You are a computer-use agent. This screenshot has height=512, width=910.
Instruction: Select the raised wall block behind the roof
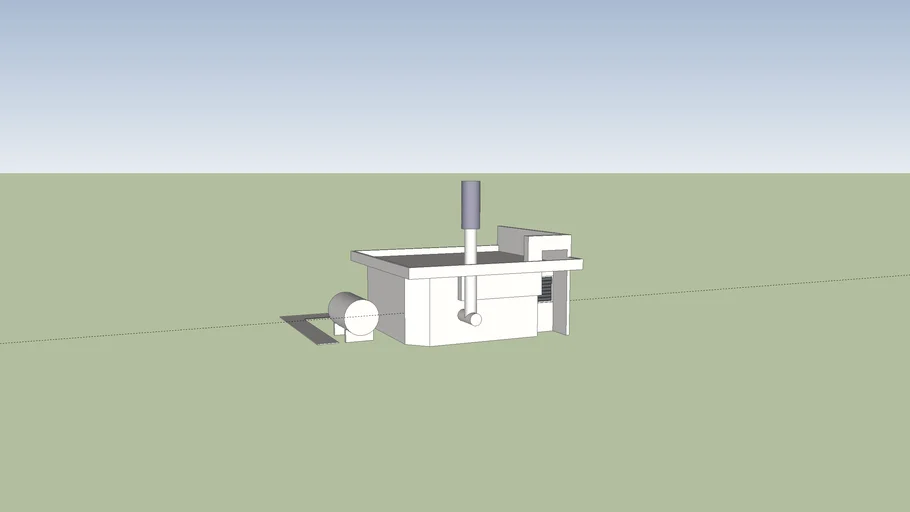[x=534, y=243]
